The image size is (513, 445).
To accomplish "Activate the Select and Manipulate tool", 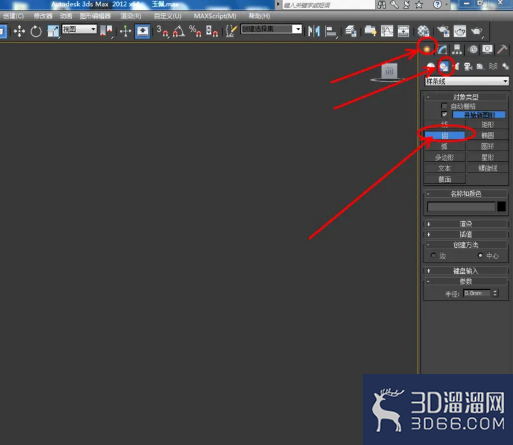I will tap(125, 32).
